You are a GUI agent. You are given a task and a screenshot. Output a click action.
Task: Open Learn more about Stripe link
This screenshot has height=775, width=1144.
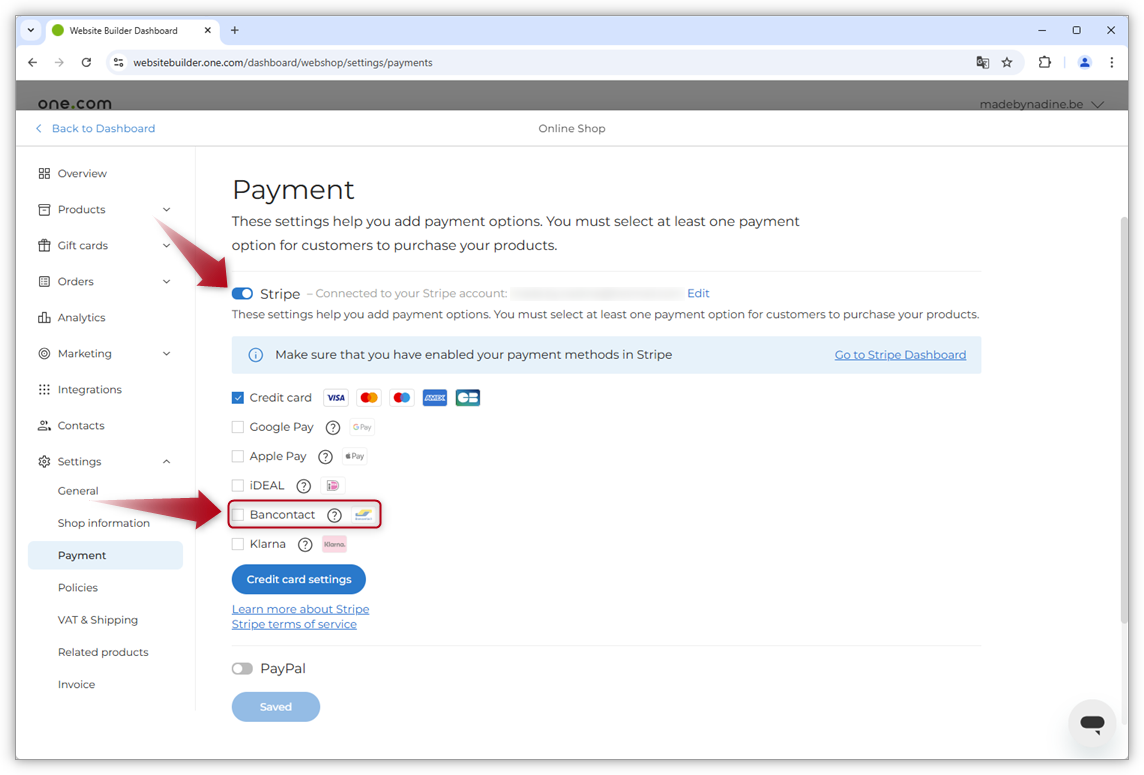tap(301, 609)
